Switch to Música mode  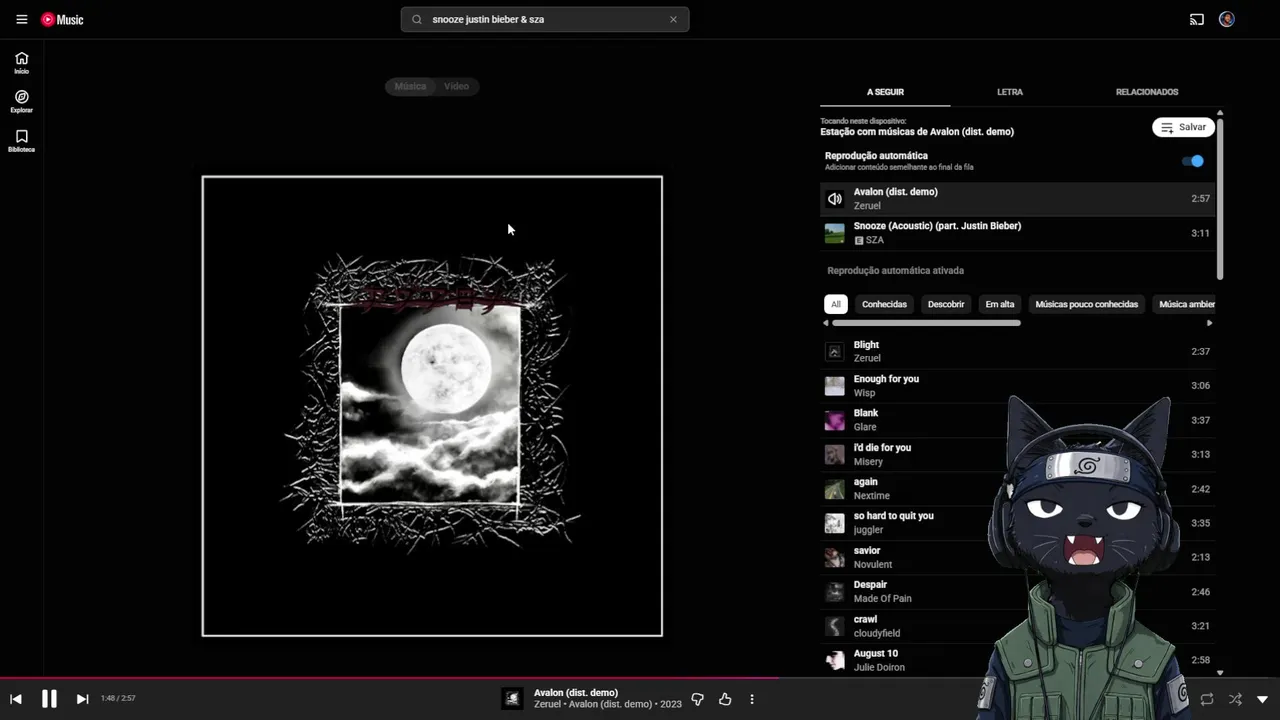click(410, 86)
